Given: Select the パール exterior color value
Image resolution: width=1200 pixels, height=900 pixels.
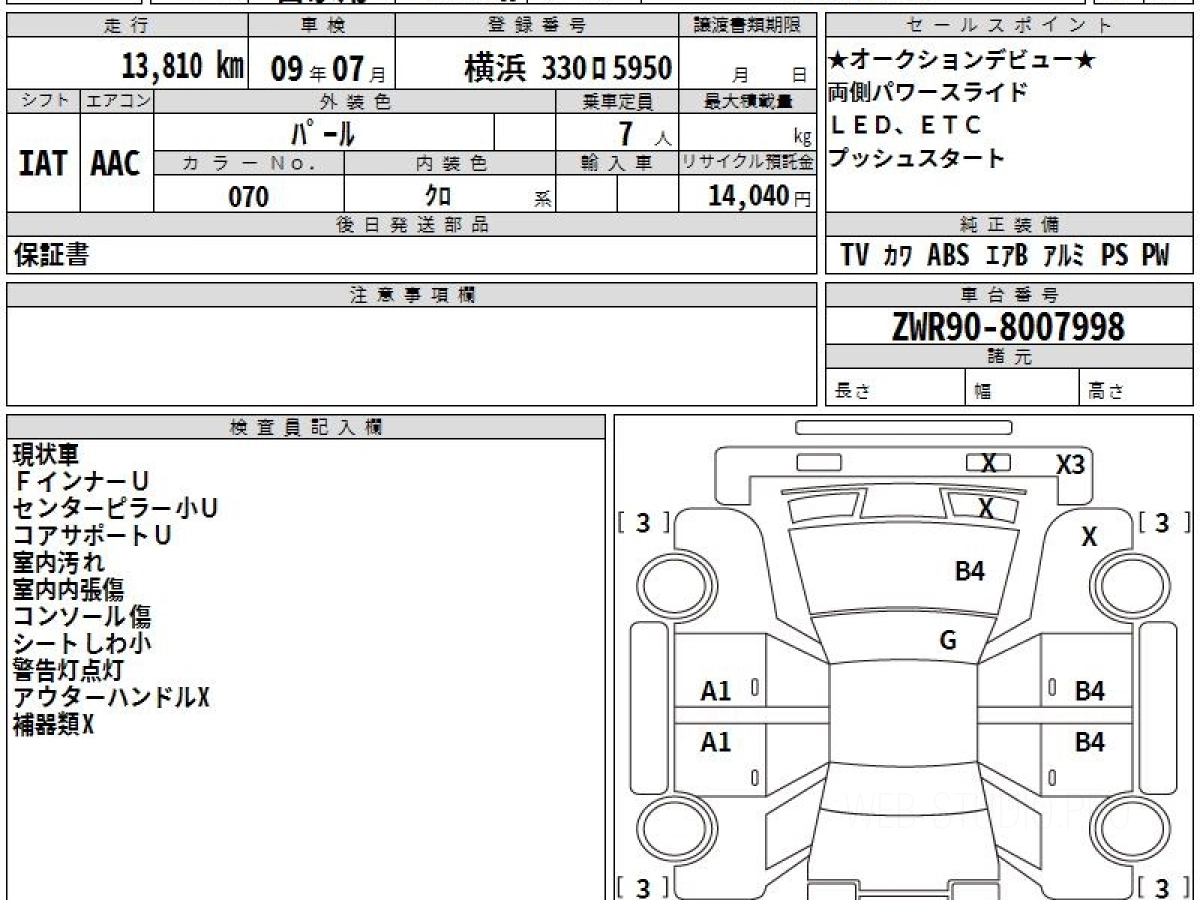Looking at the screenshot, I should click(x=323, y=131).
